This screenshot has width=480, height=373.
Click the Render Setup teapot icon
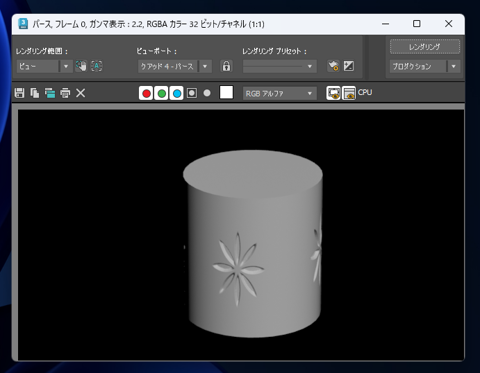click(333, 66)
